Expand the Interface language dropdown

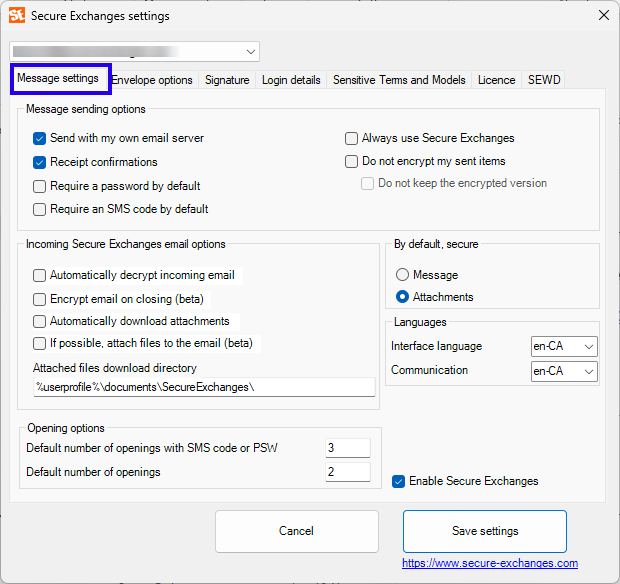(x=564, y=346)
